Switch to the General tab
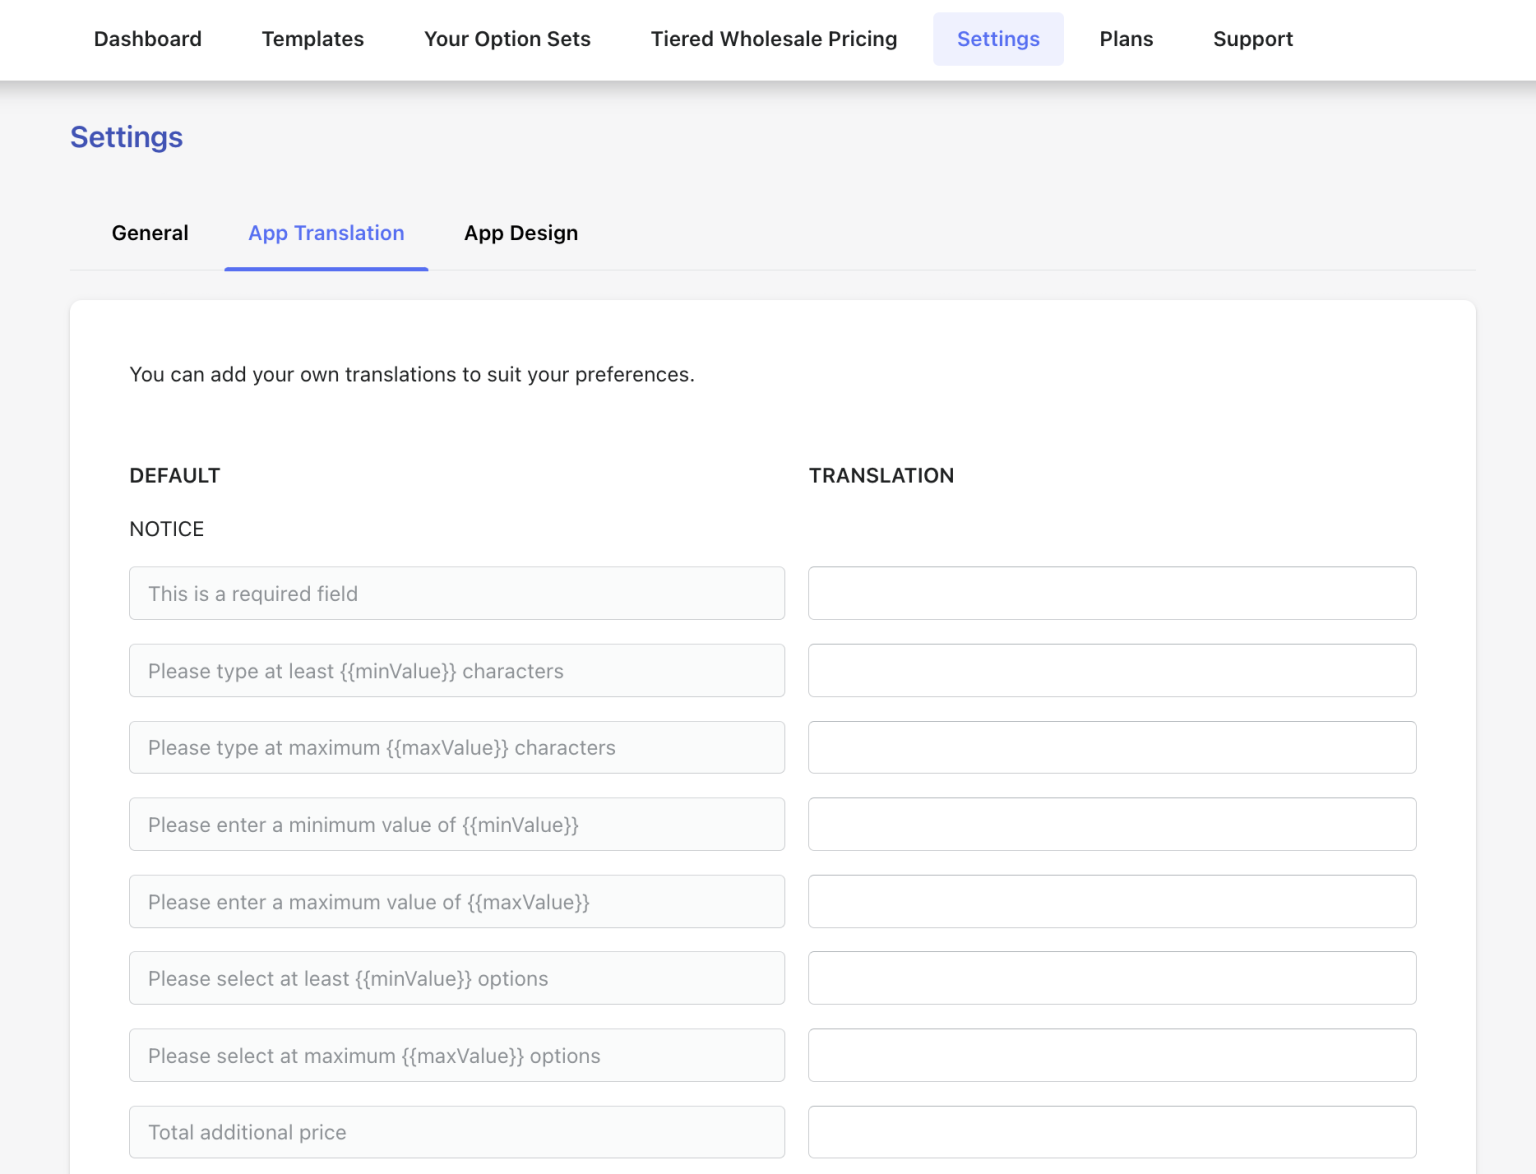The height and width of the screenshot is (1174, 1536). (x=150, y=233)
